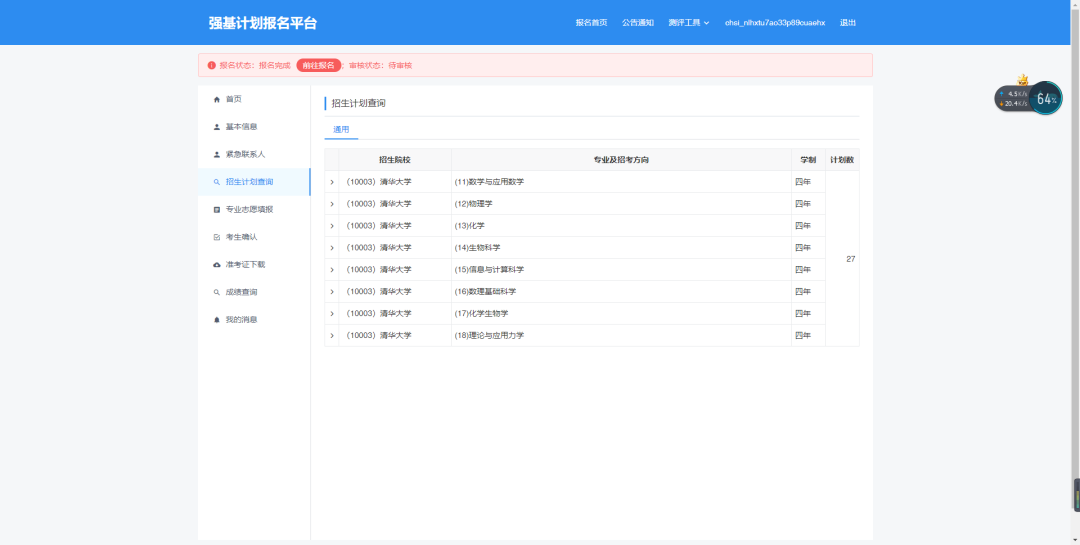This screenshot has height=545, width=1080.
Task: Click the 专业及招考方向 column header
Action: click(x=621, y=160)
